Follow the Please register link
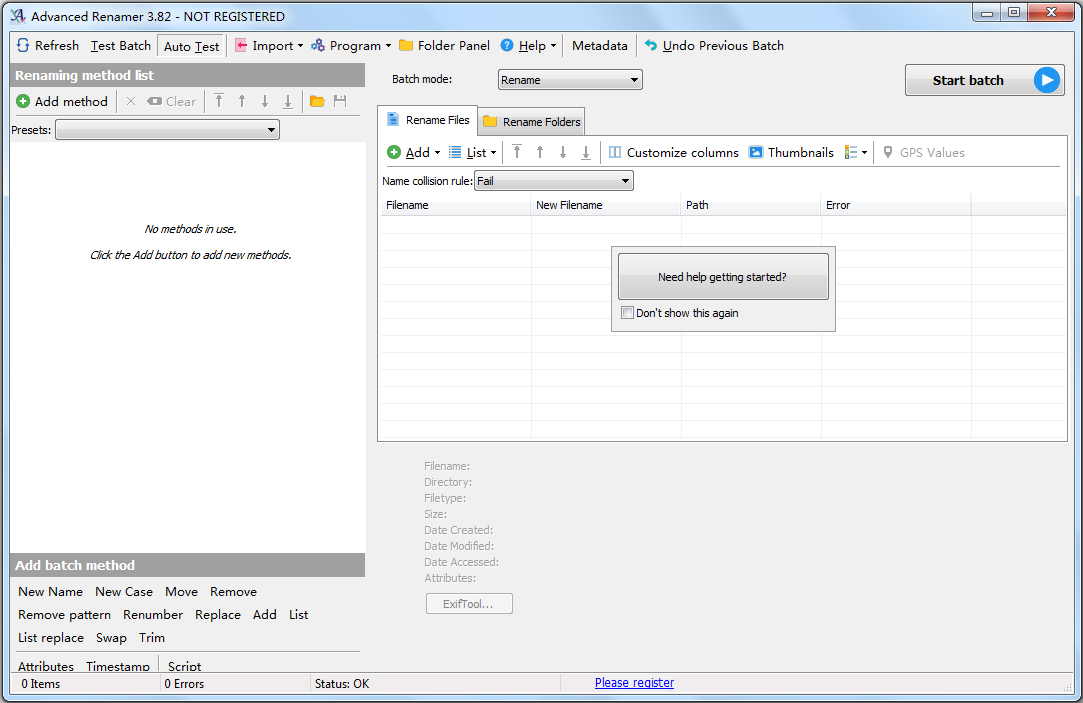Image resolution: width=1083 pixels, height=703 pixels. [x=634, y=683]
